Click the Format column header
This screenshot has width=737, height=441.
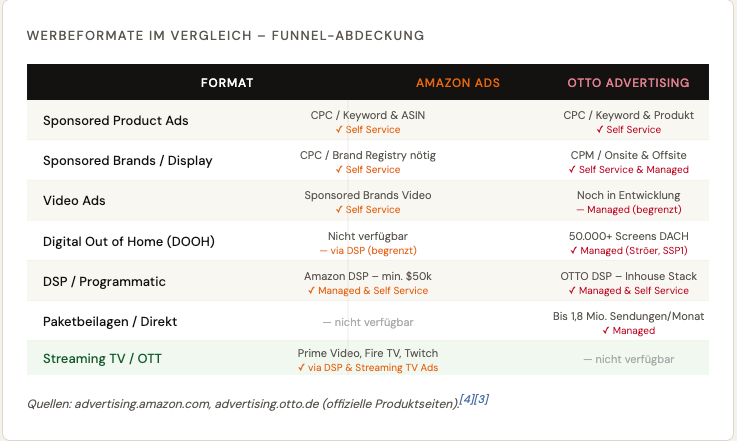click(x=227, y=83)
